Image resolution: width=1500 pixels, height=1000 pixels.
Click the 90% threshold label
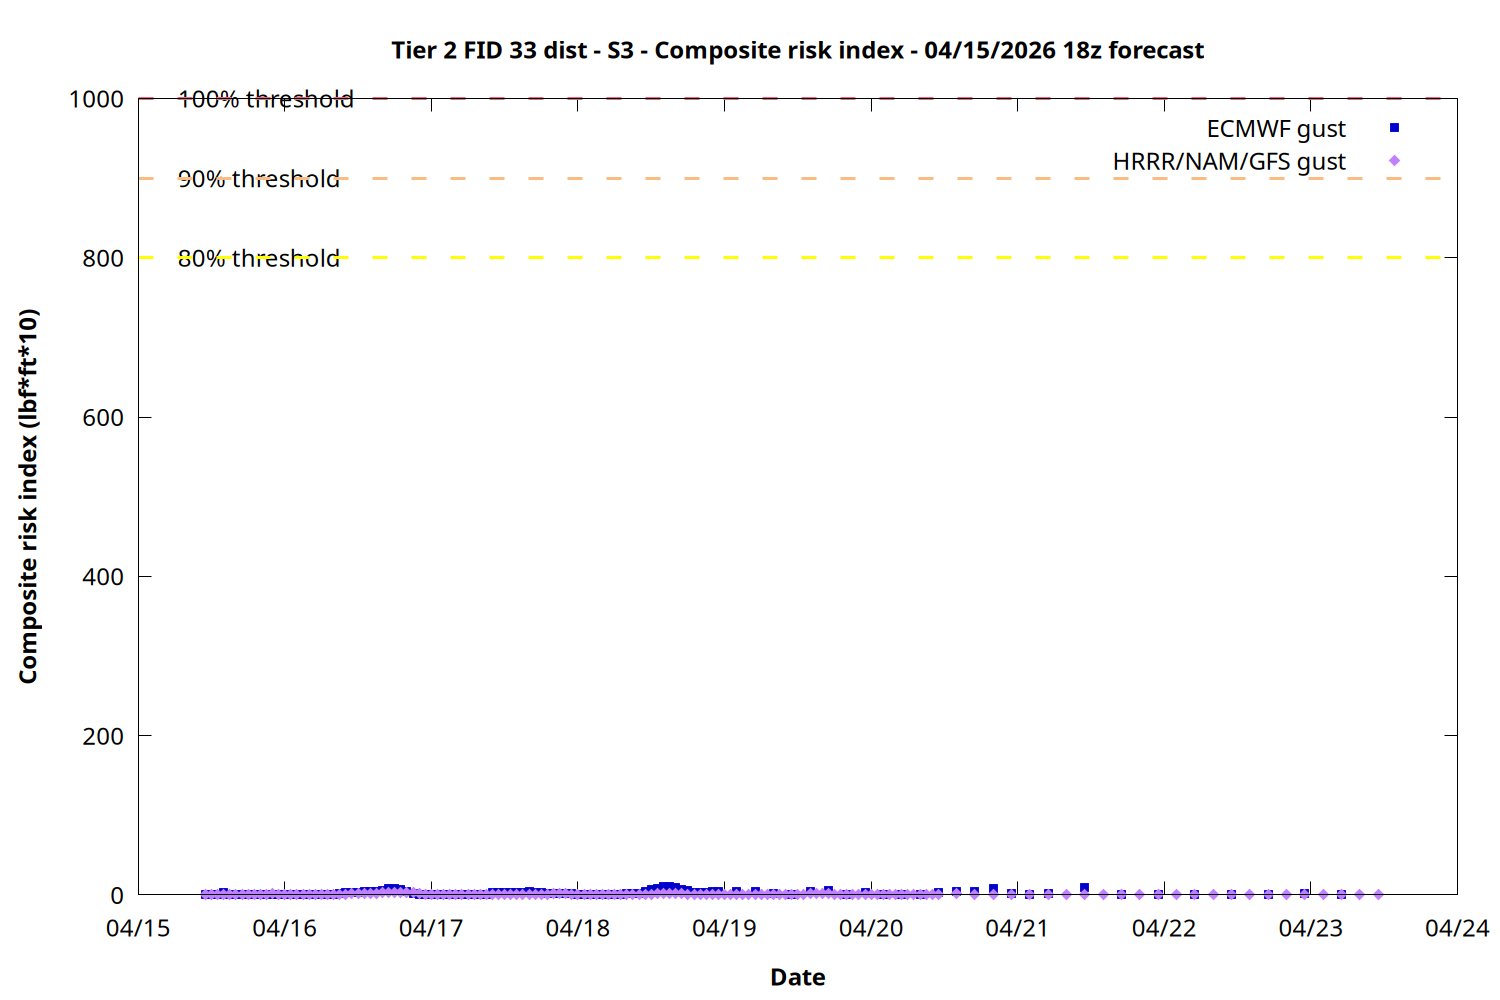click(x=259, y=179)
